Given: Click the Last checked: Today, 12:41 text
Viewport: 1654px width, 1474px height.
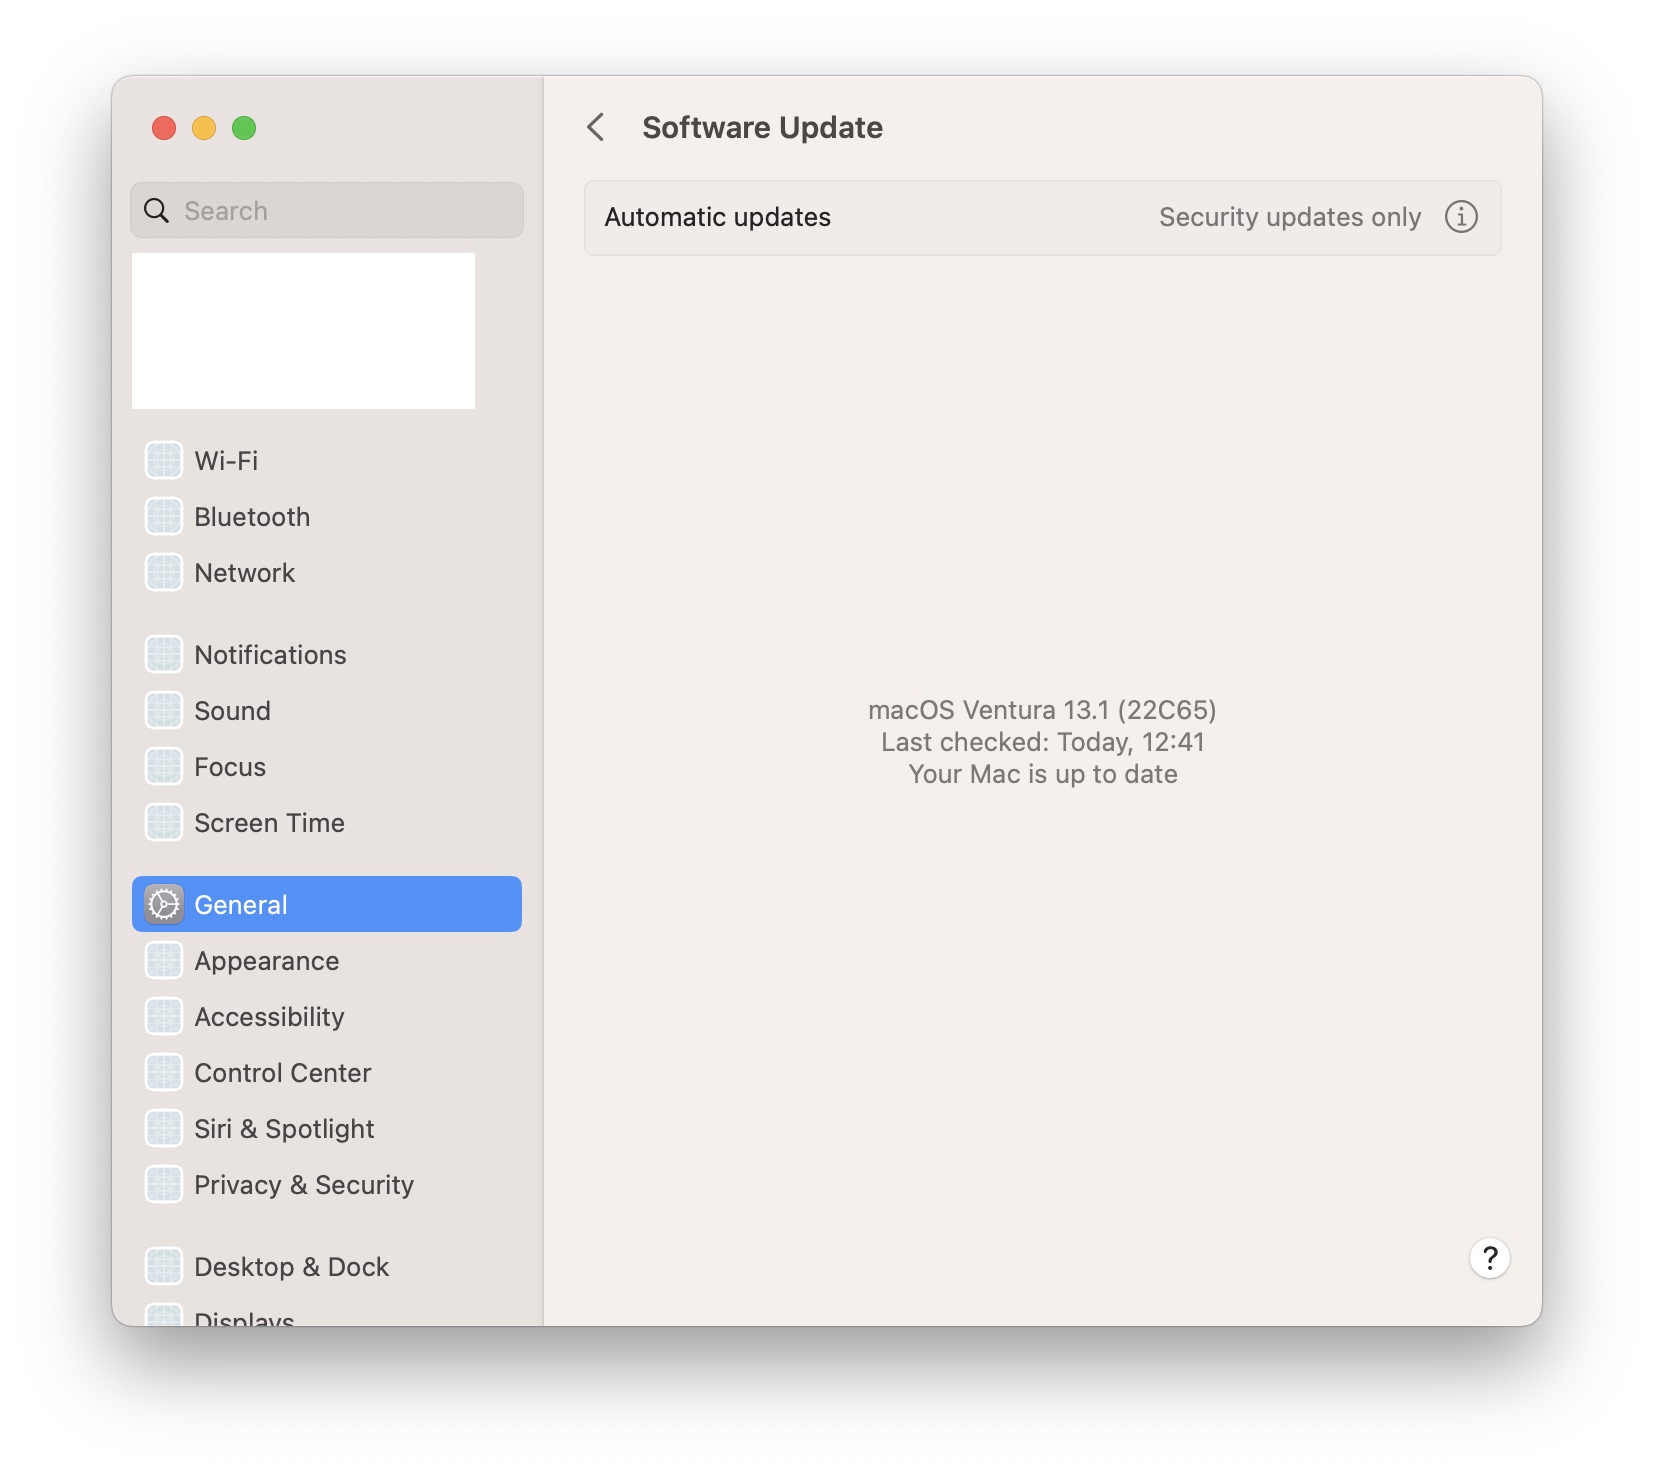Looking at the screenshot, I should pyautogui.click(x=1042, y=742).
